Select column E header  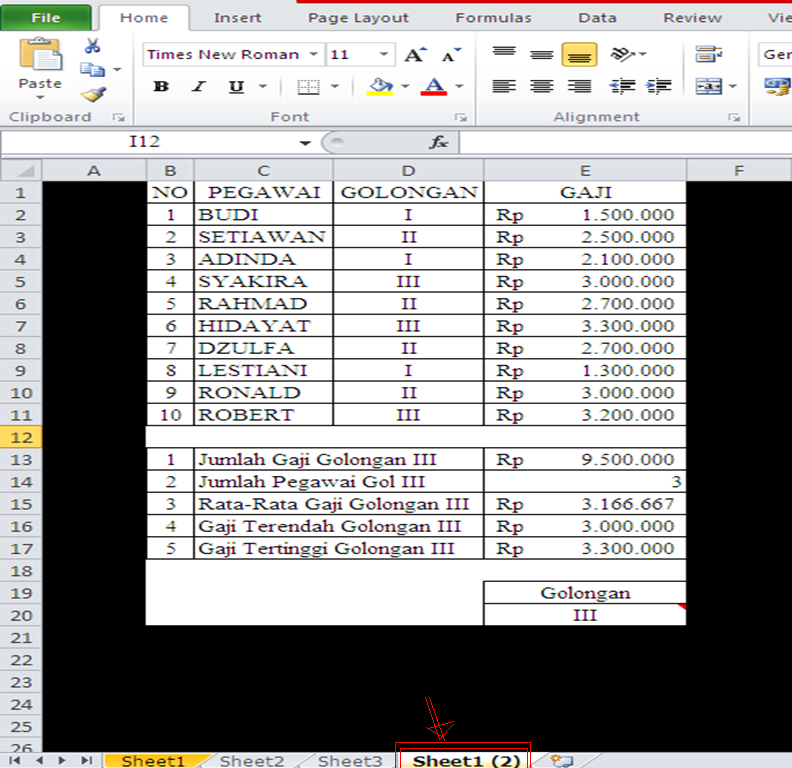coord(585,170)
